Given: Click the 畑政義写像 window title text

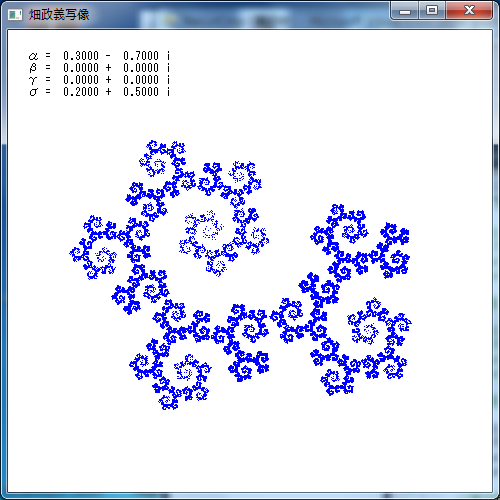Looking at the screenshot, I should click(59, 15).
